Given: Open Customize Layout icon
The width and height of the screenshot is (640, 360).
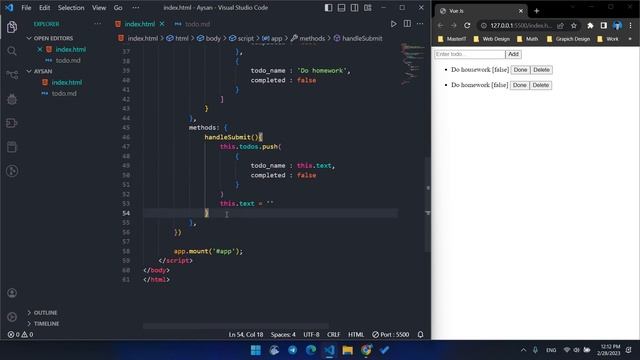Looking at the screenshot, I should pos(367,8).
